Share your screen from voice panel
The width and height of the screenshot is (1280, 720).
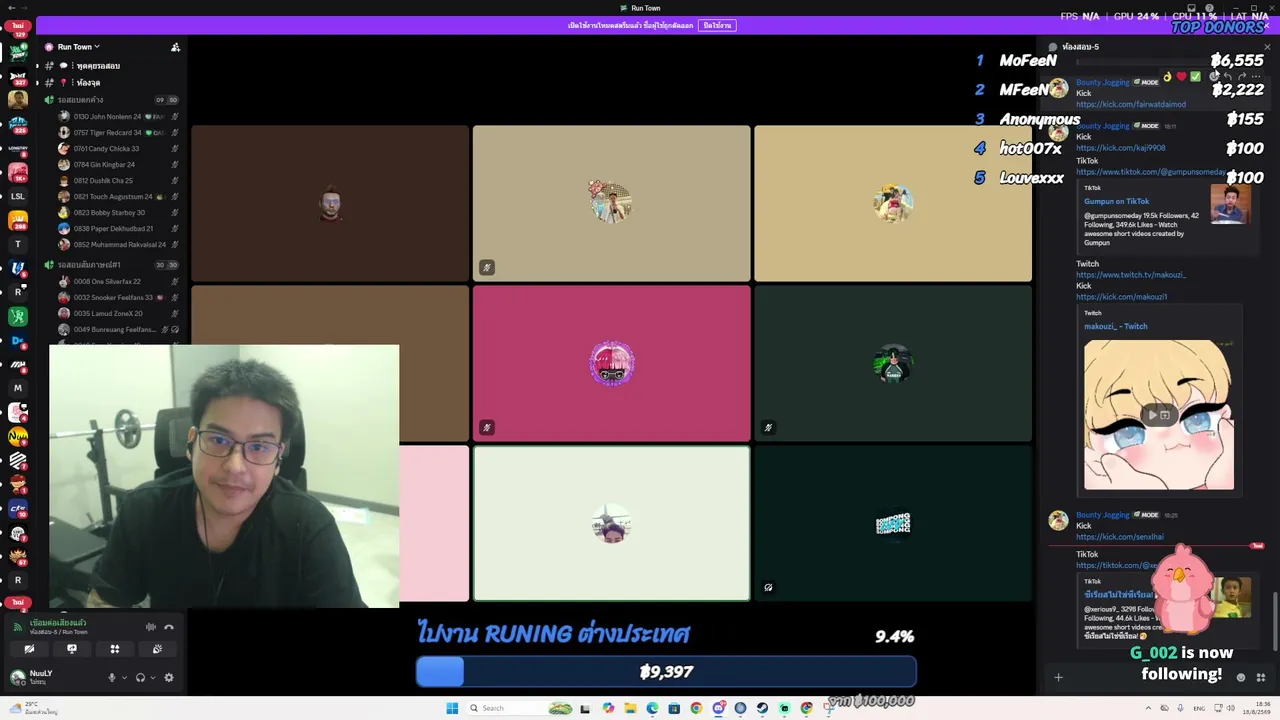click(72, 649)
